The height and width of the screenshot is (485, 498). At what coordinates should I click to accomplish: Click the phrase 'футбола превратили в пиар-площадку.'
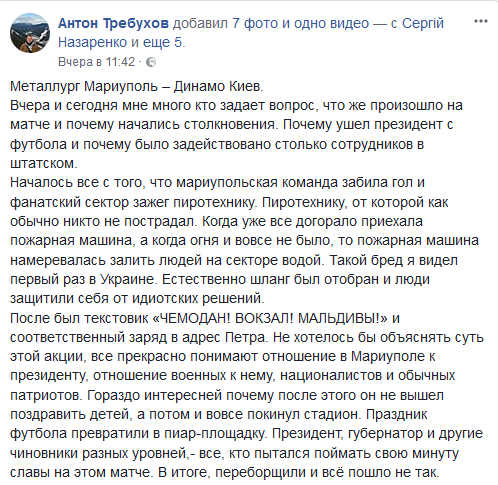[138, 433]
